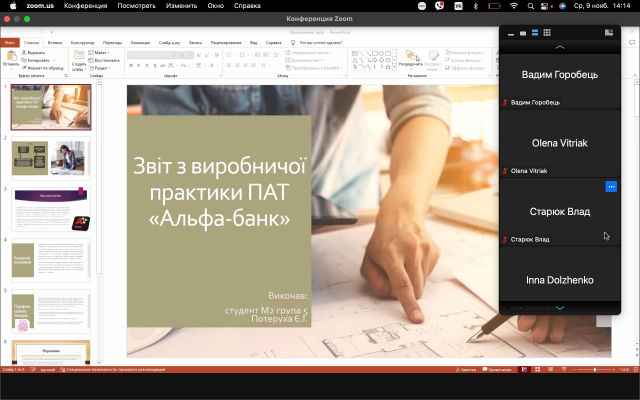This screenshot has width=640, height=400.
Task: Toggle text shadow (S) formatting
Action: coord(155,65)
